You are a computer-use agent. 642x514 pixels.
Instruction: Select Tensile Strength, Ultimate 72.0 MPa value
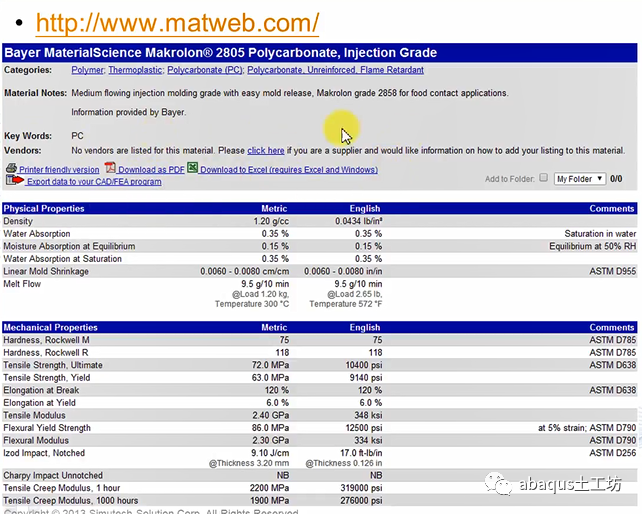pos(270,365)
